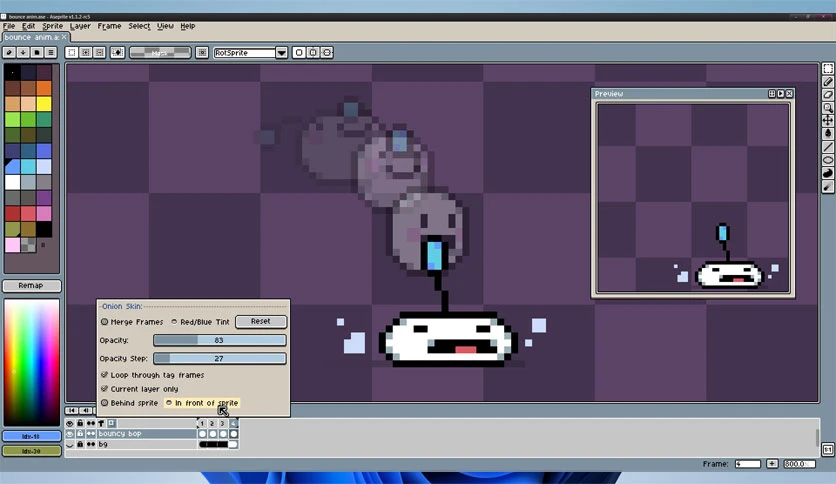
Task: Set selection mode to Add
Action: click(x=85, y=52)
